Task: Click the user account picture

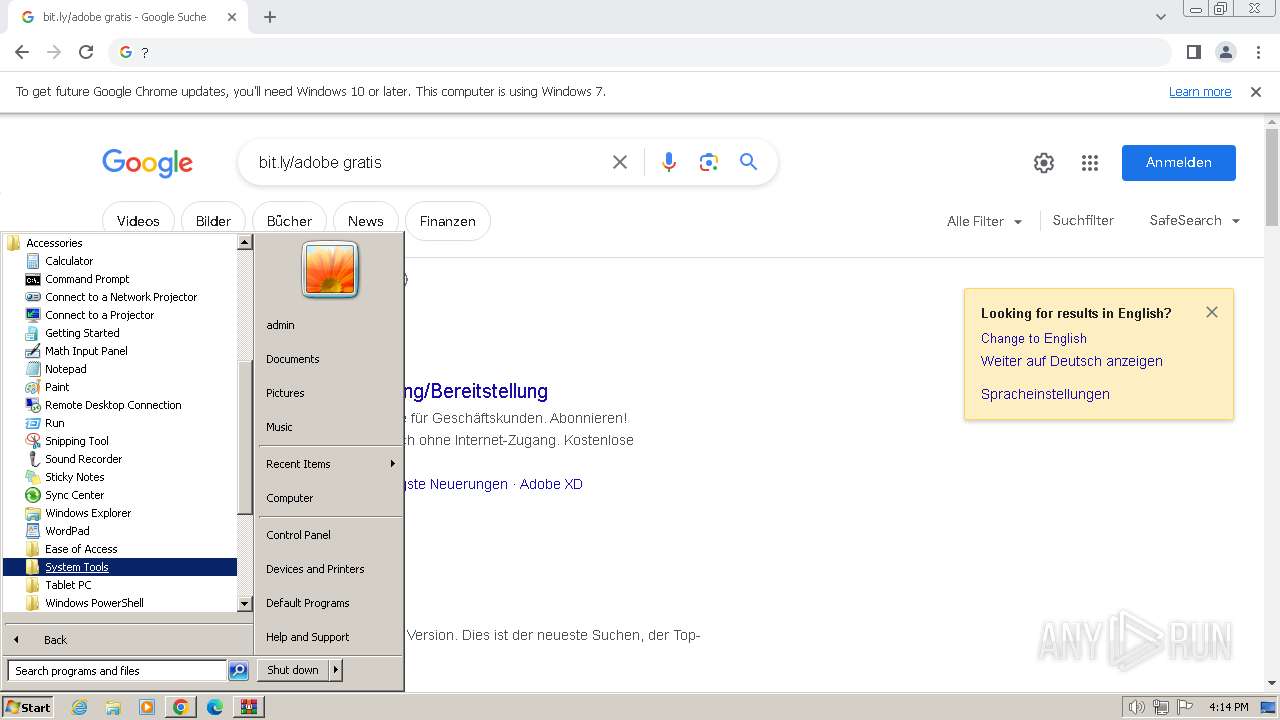Action: (x=330, y=270)
